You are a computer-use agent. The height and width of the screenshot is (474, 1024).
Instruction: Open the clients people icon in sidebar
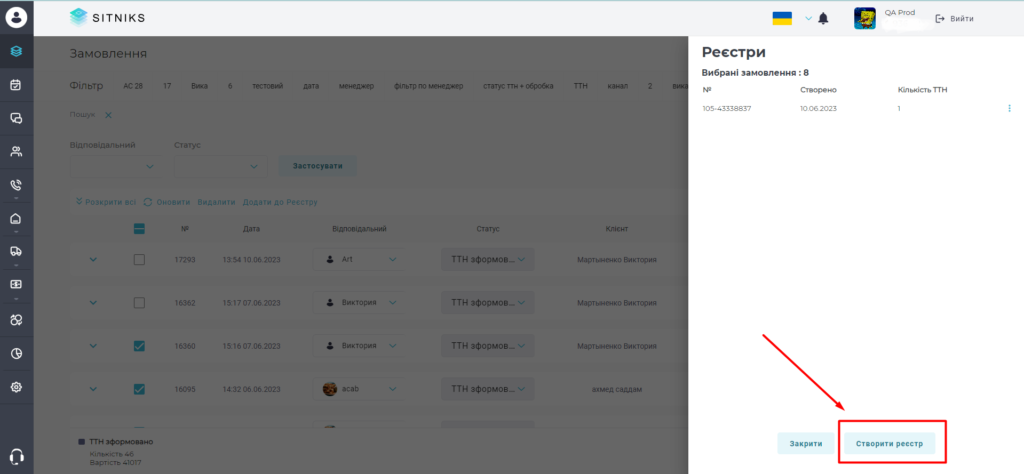pyautogui.click(x=16, y=151)
